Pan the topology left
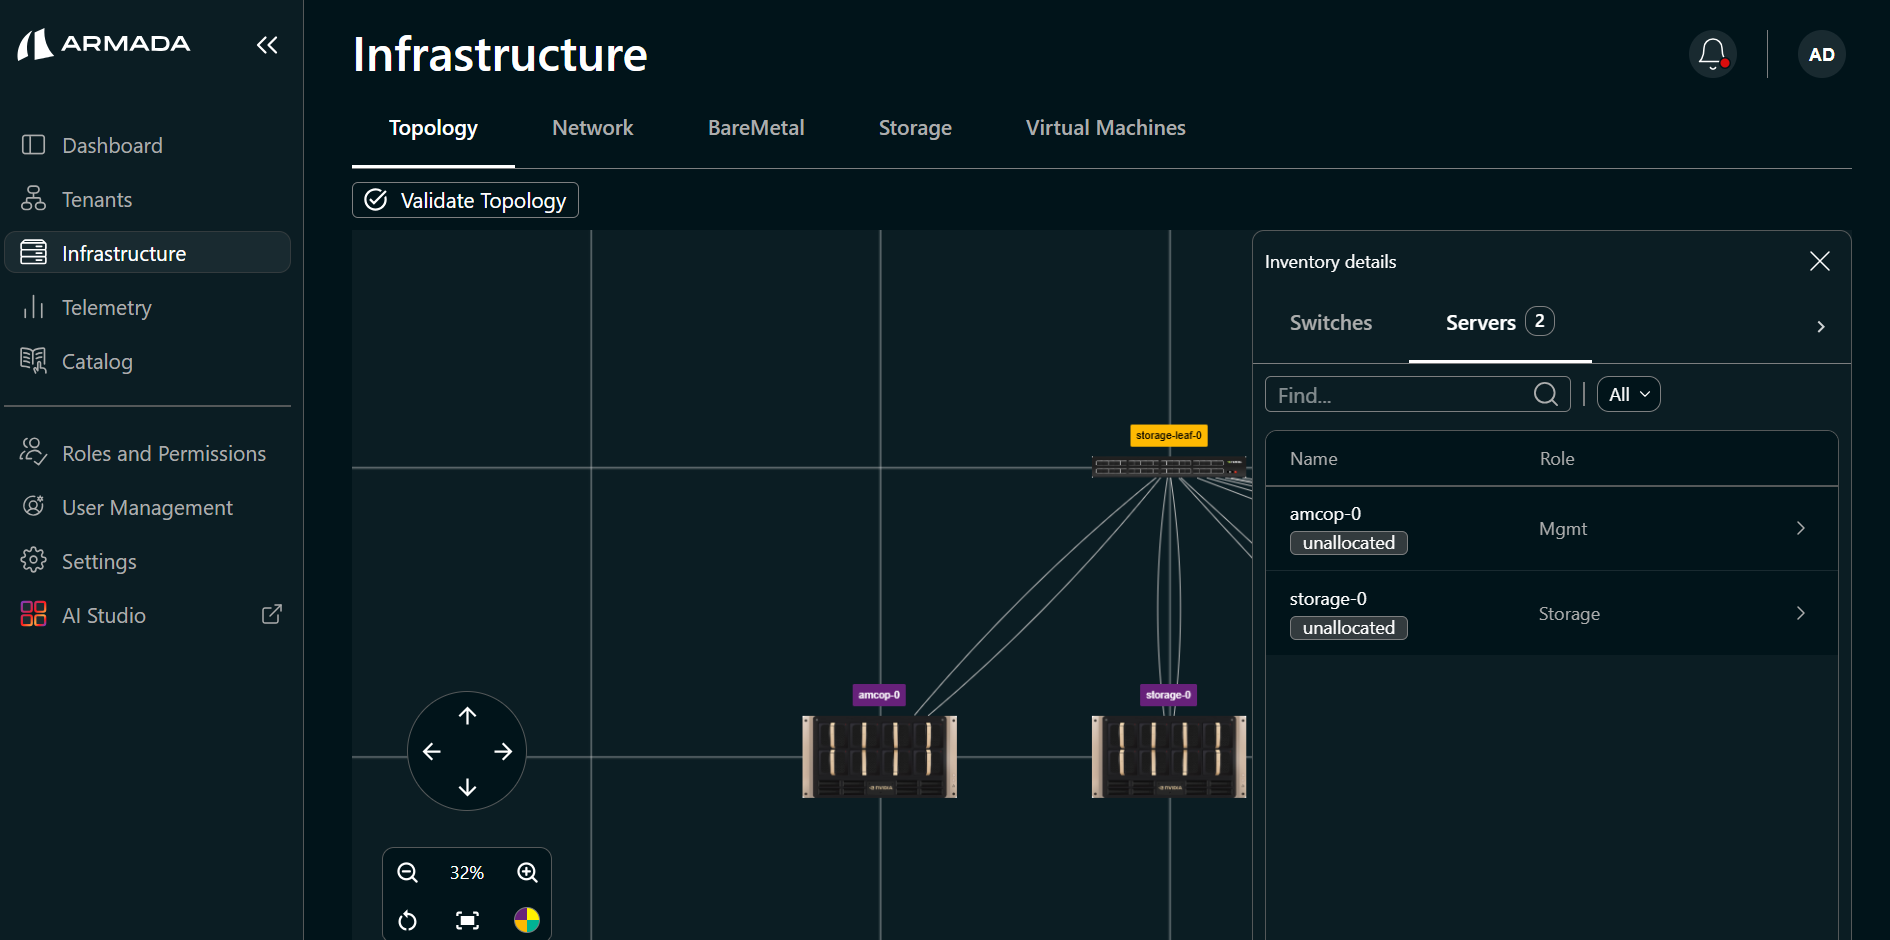 click(x=431, y=751)
